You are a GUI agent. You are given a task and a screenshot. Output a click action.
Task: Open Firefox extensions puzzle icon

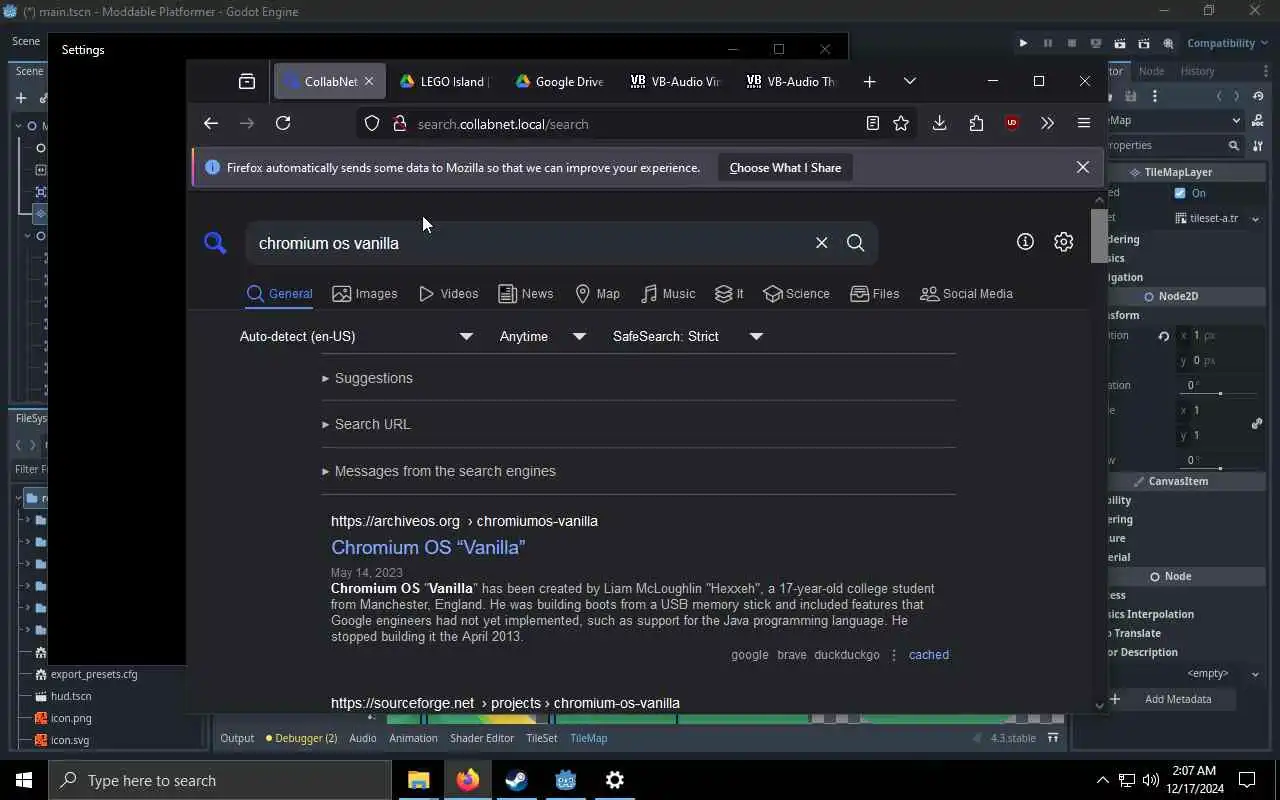976,123
